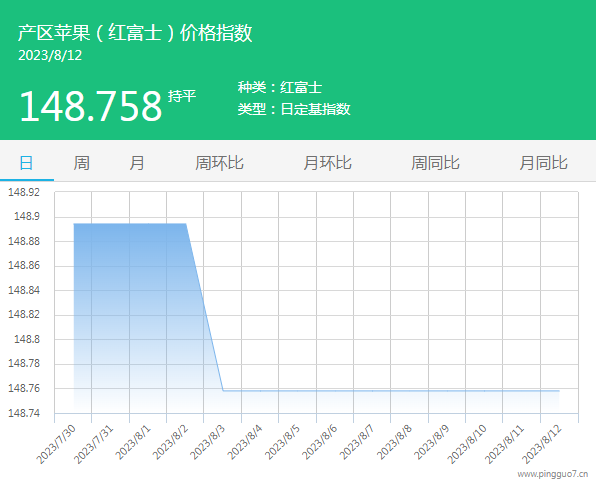The width and height of the screenshot is (596, 484).
Task: Switch to the 周 weekly tab
Action: (x=81, y=163)
